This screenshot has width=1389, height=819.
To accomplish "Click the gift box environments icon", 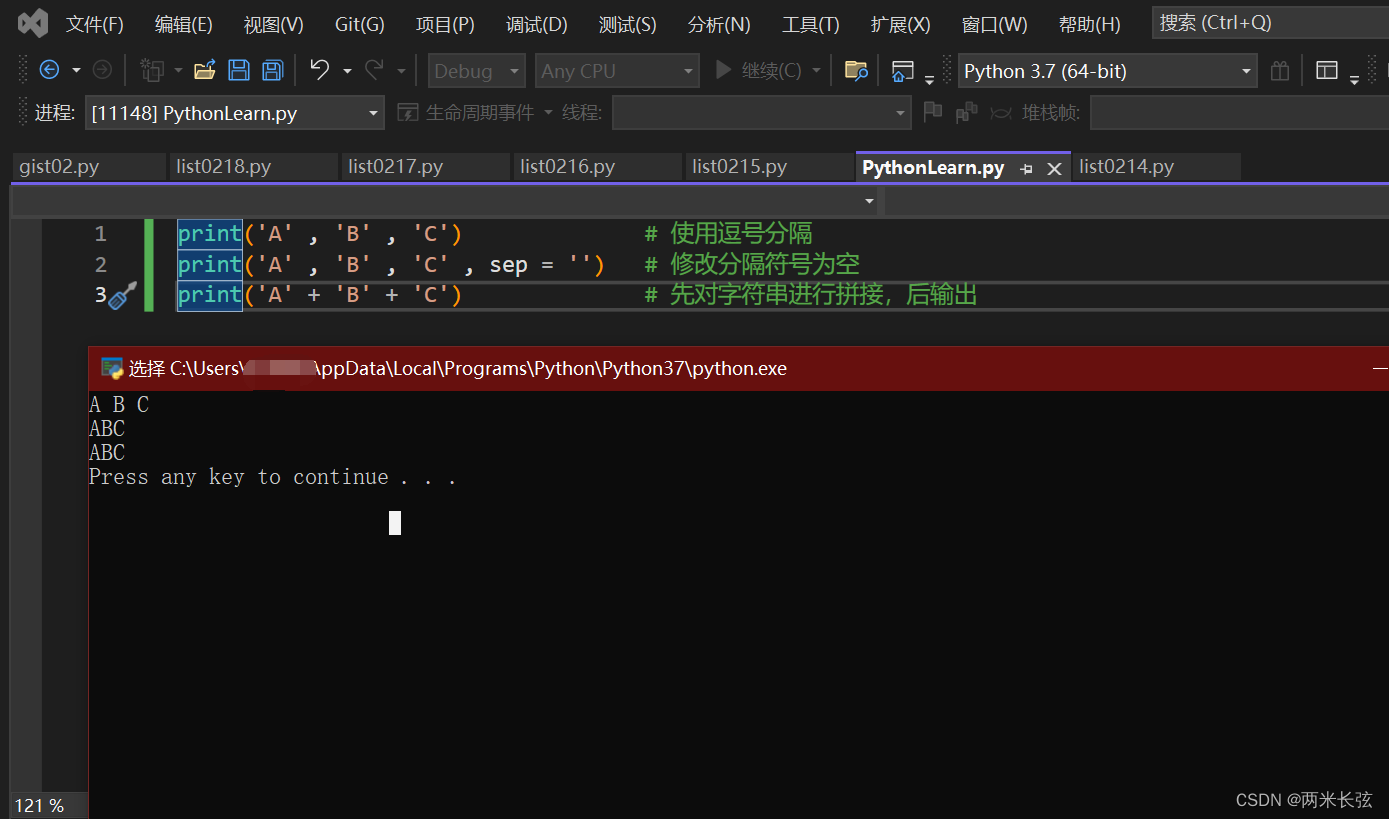I will coord(1280,71).
